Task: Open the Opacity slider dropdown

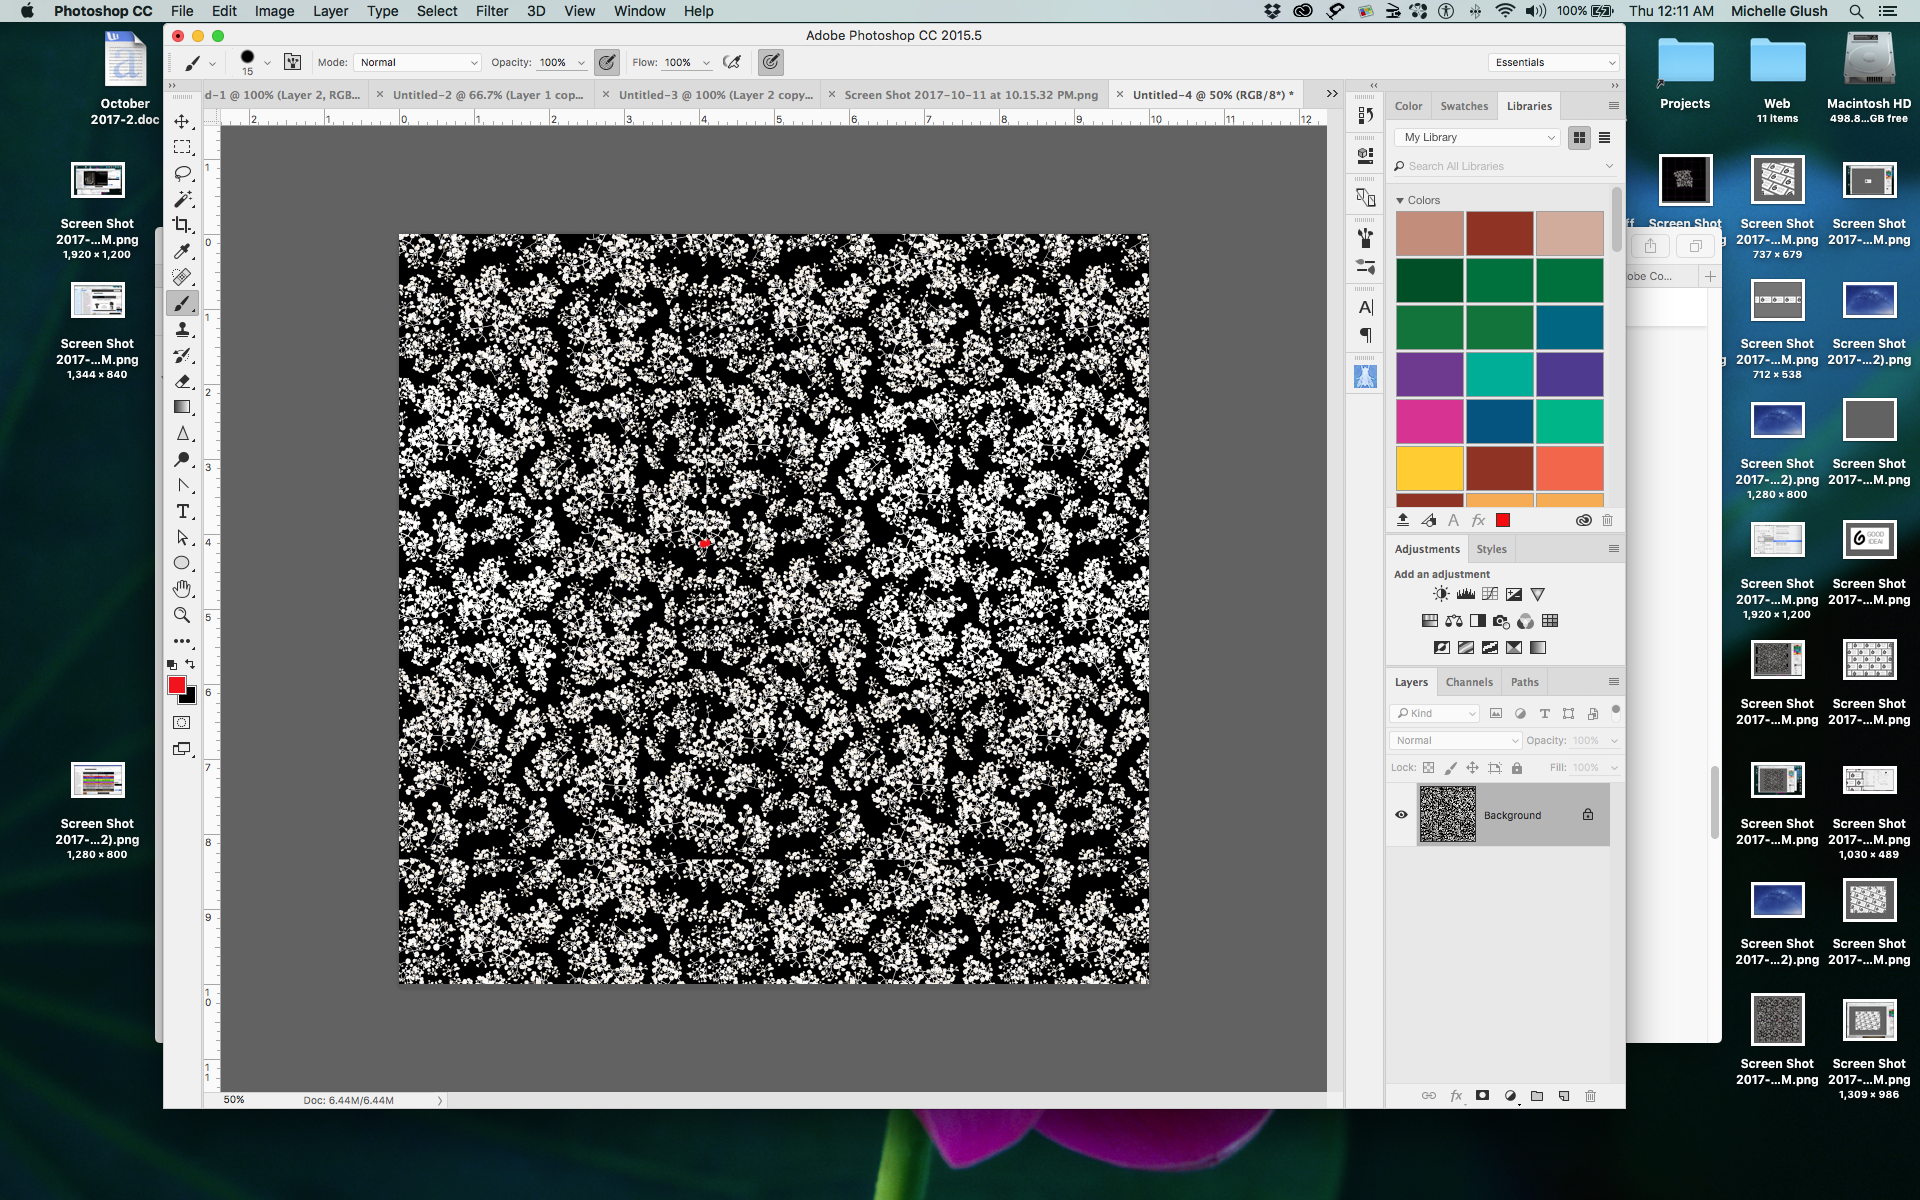Action: (581, 62)
